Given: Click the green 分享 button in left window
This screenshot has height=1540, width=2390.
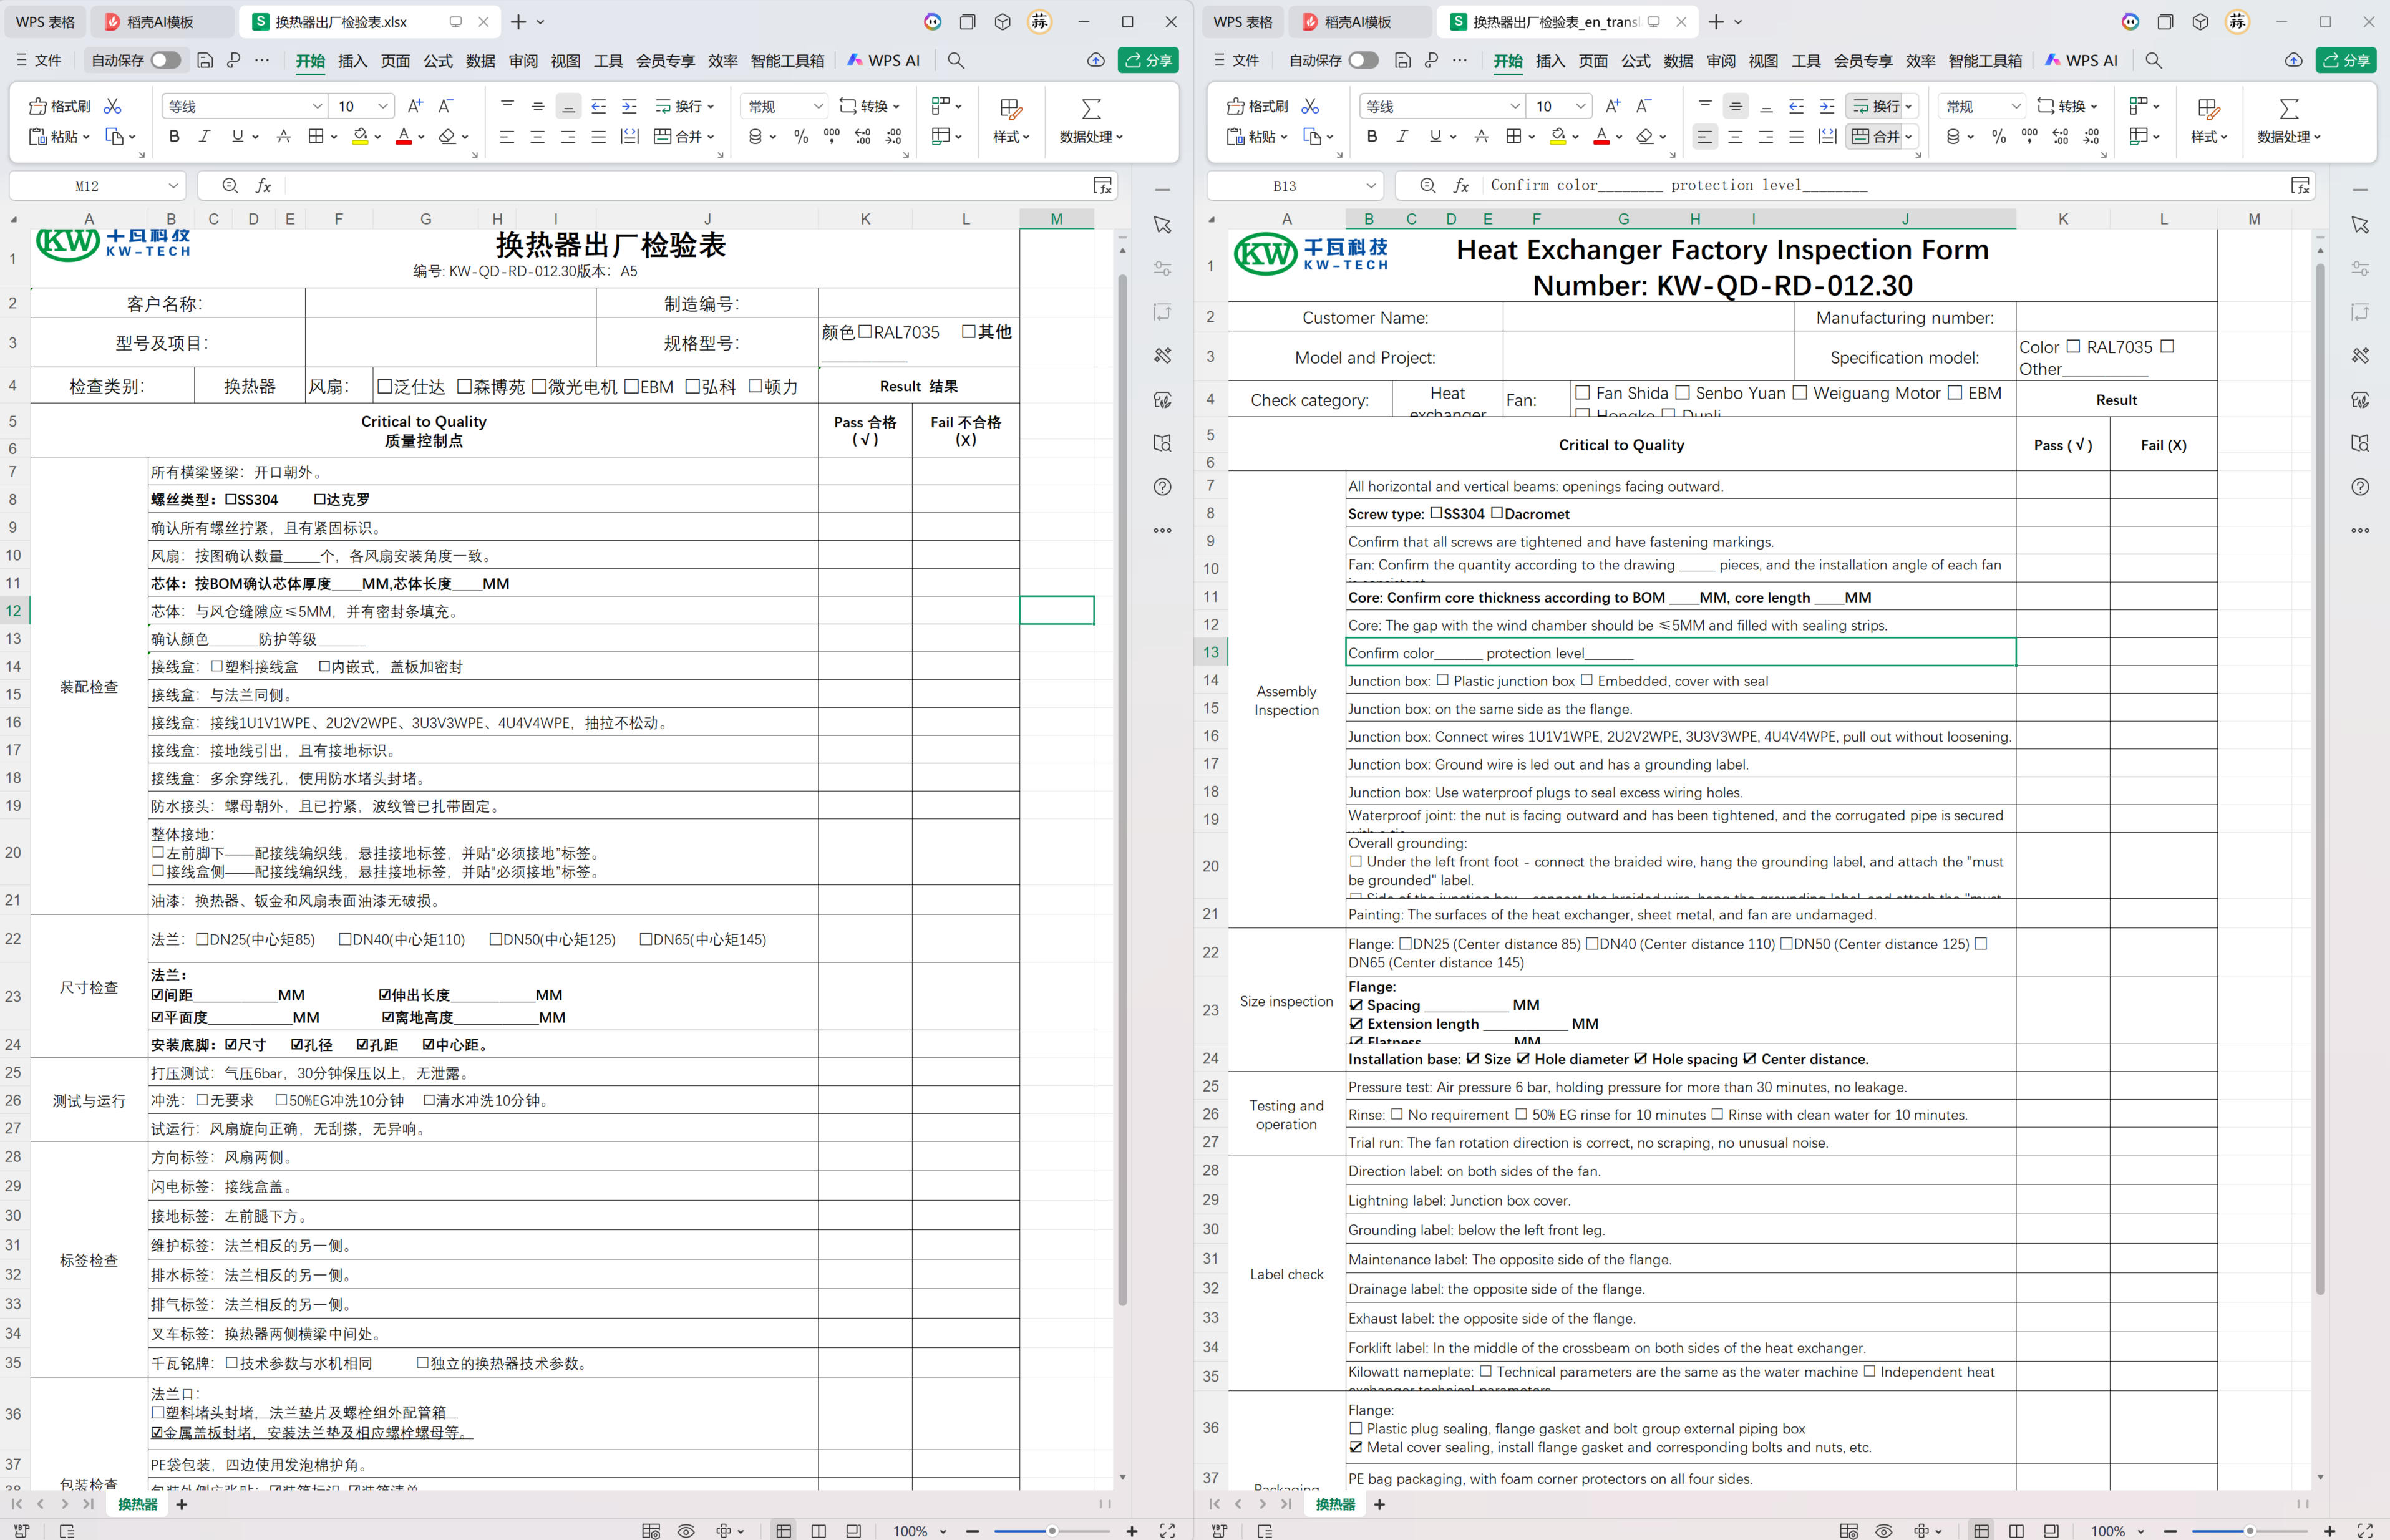Looking at the screenshot, I should coord(1148,60).
